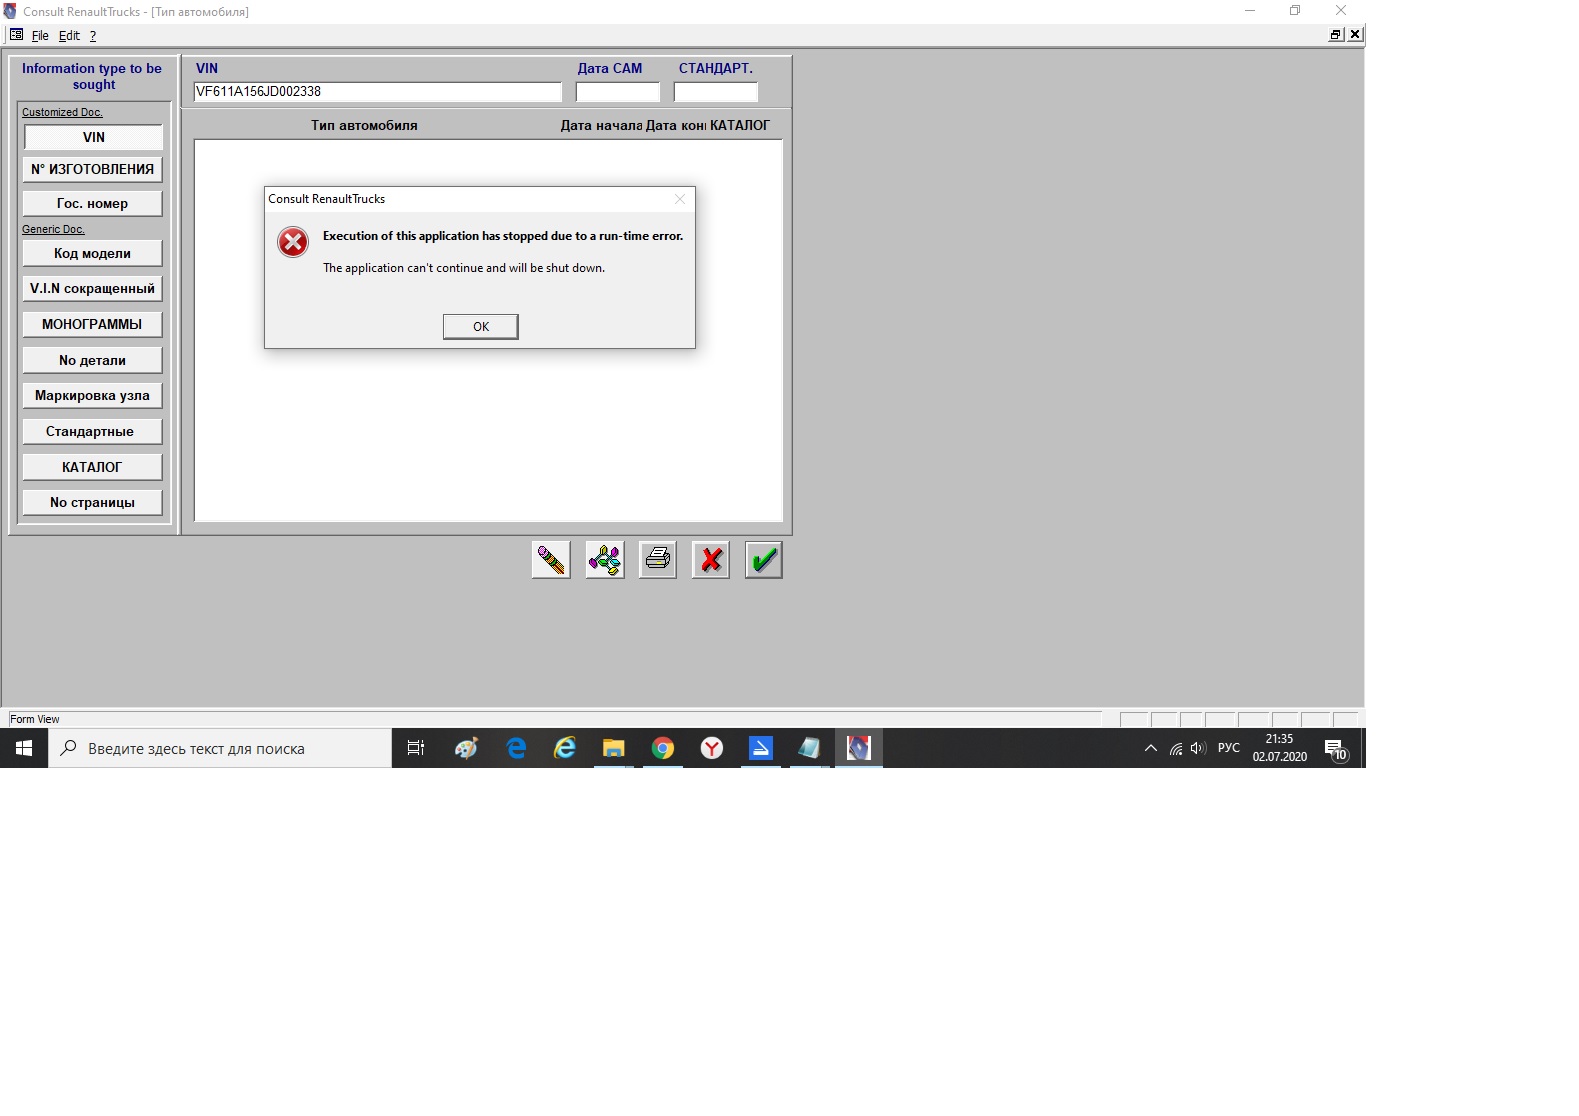Select the No детали button
This screenshot has height=1116, width=1579.
(x=93, y=360)
